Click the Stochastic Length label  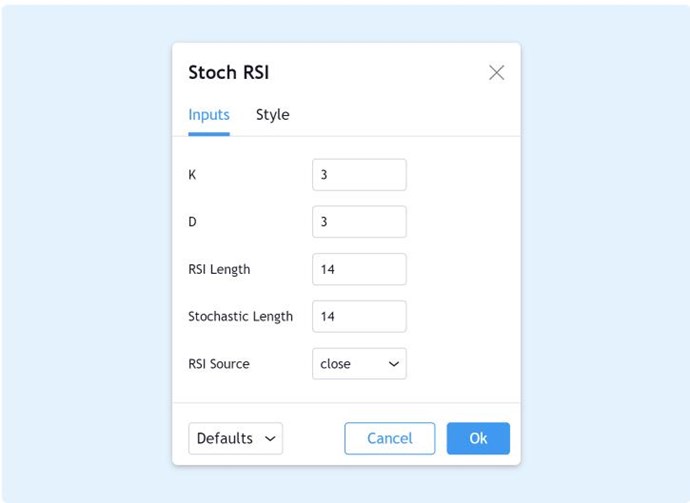click(240, 316)
